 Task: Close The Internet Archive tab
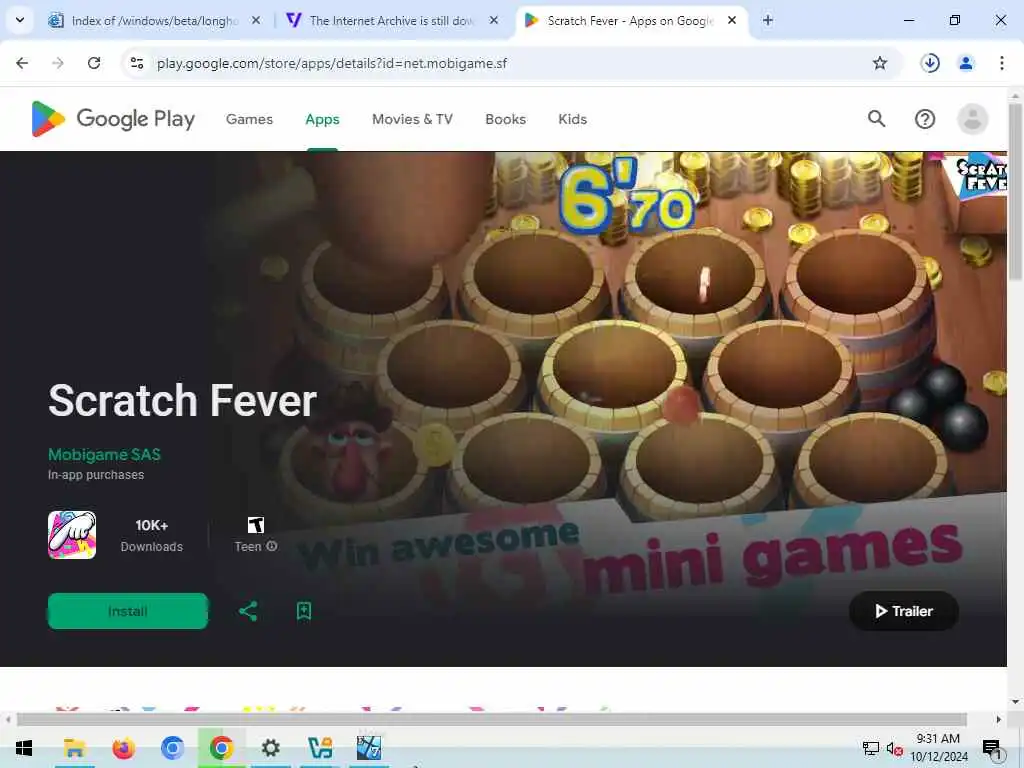pos(494,20)
